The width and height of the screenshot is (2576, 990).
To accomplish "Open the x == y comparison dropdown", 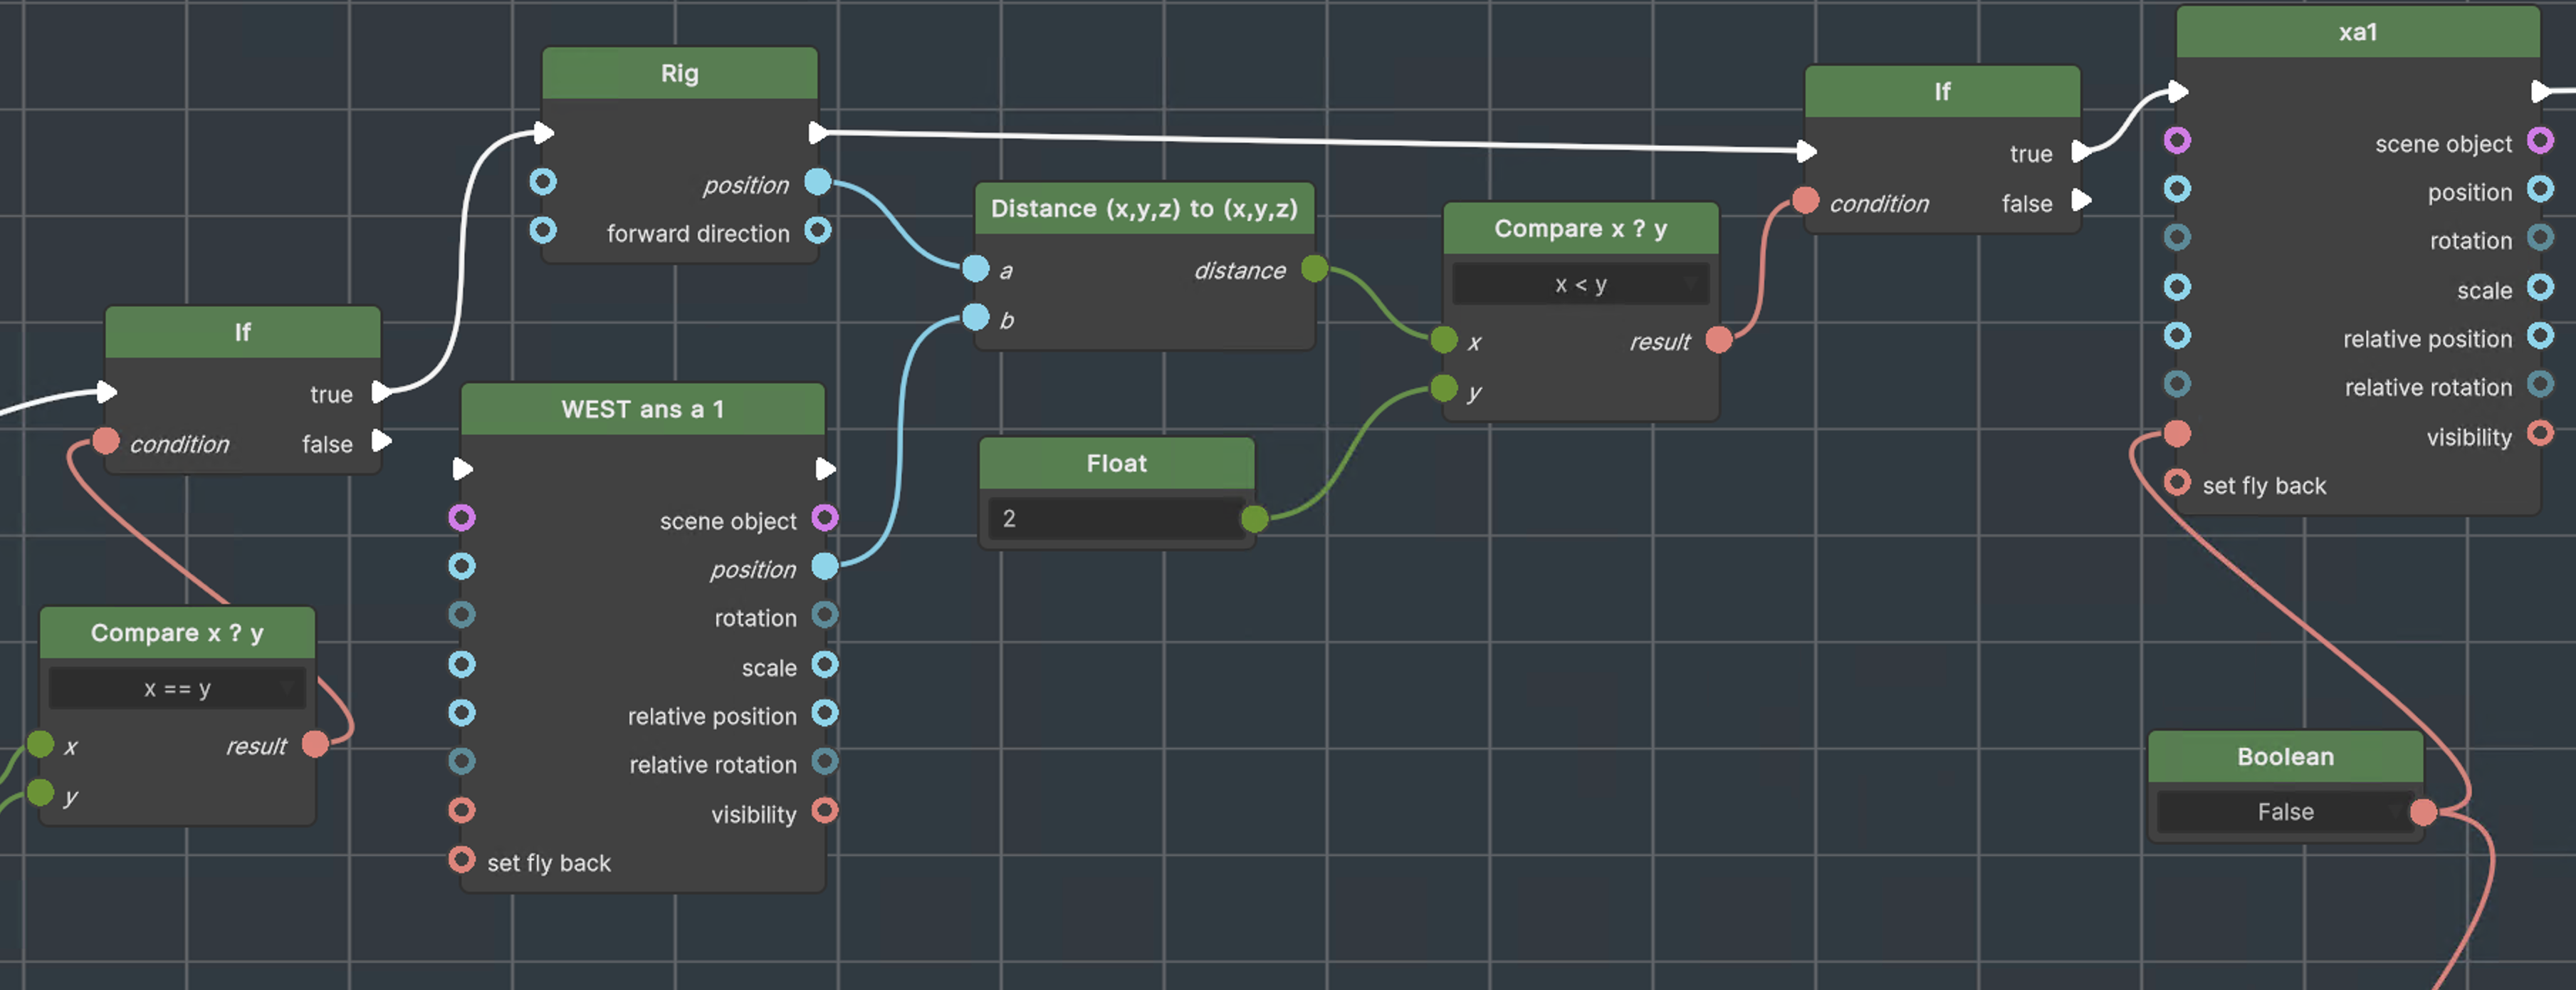I will 177,688.
